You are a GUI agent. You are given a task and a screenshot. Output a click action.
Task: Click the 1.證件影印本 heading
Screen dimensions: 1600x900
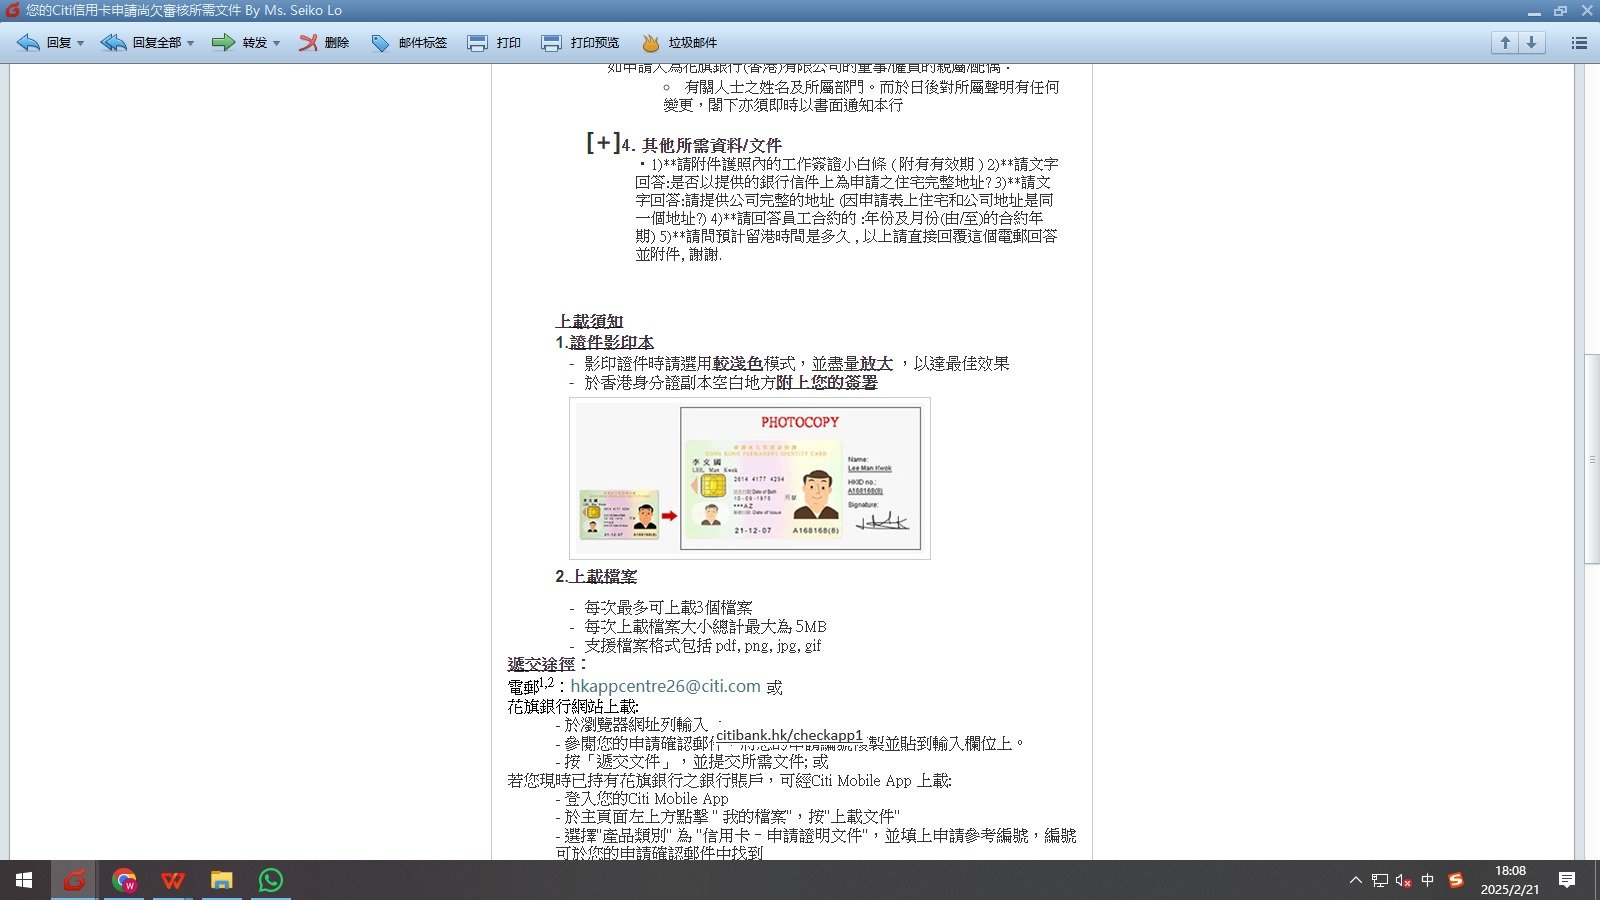tap(604, 342)
